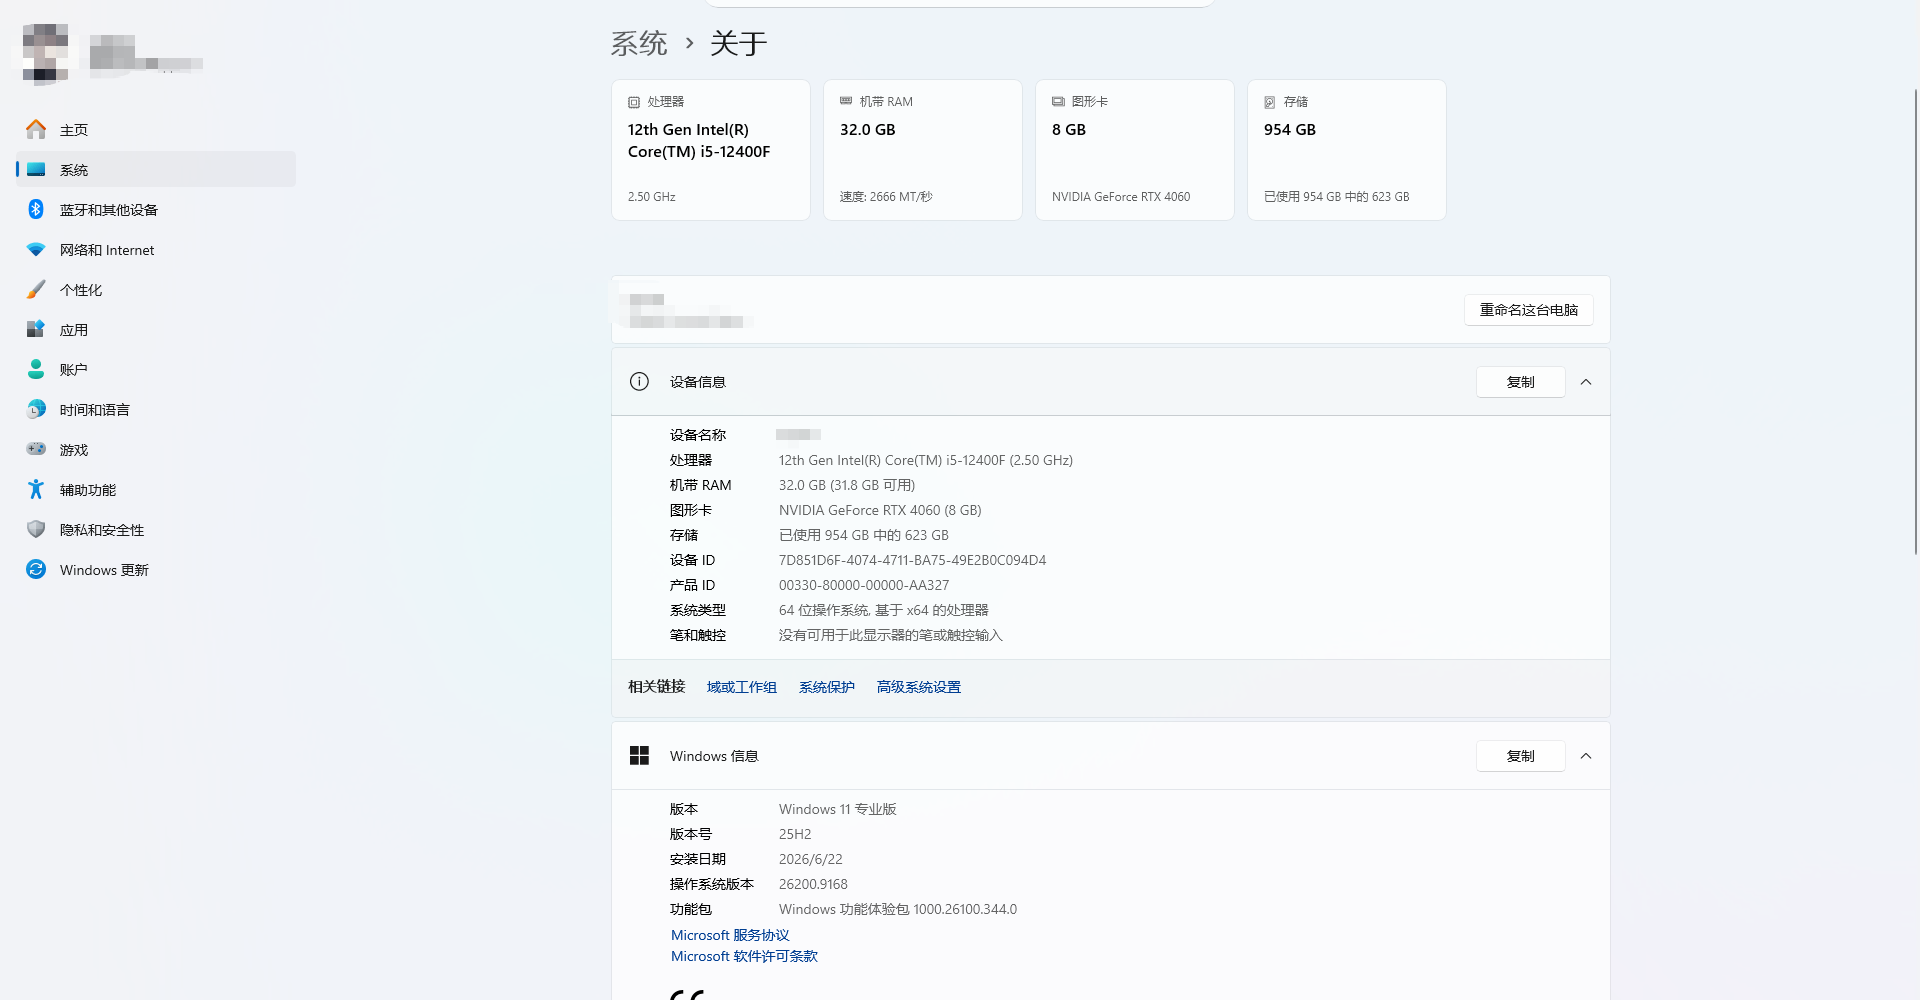1920x1000 pixels.
Task: Click the storage icon on 954 GB card
Action: tap(1270, 102)
